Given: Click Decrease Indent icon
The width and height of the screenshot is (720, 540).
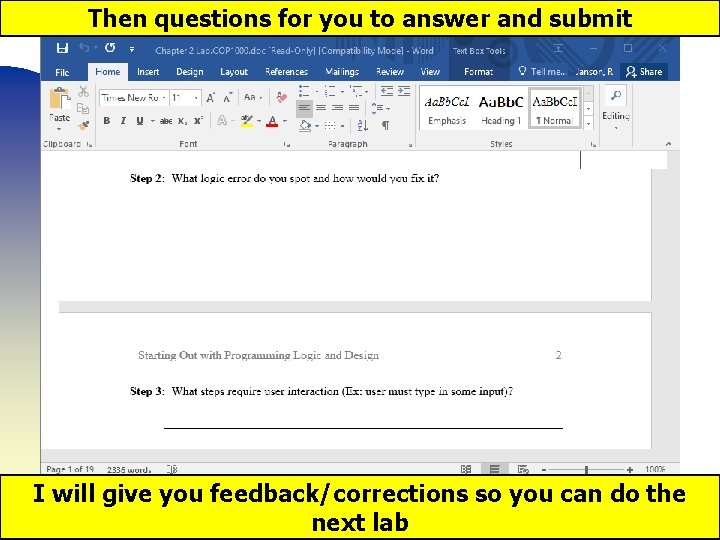Looking at the screenshot, I should (x=387, y=91).
